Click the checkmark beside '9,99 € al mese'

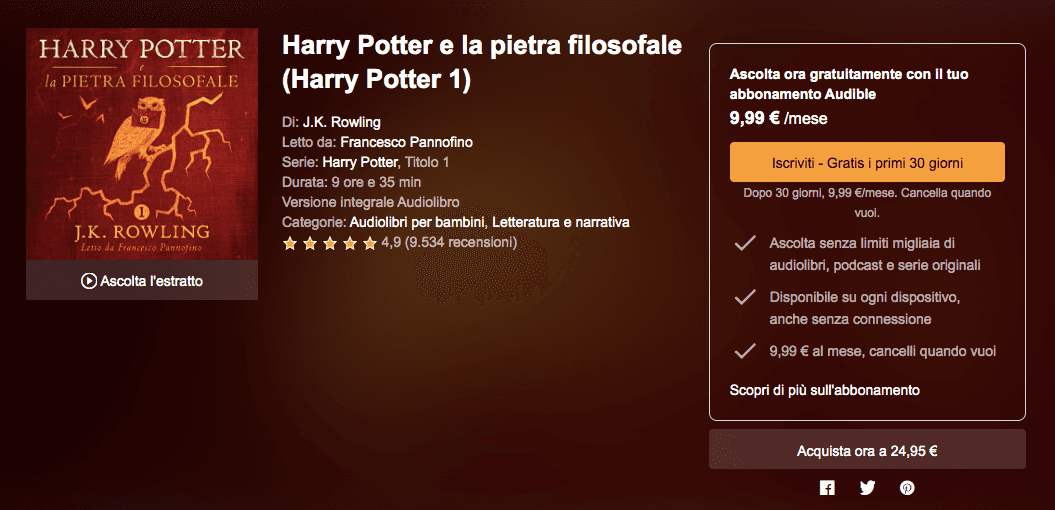tap(744, 351)
